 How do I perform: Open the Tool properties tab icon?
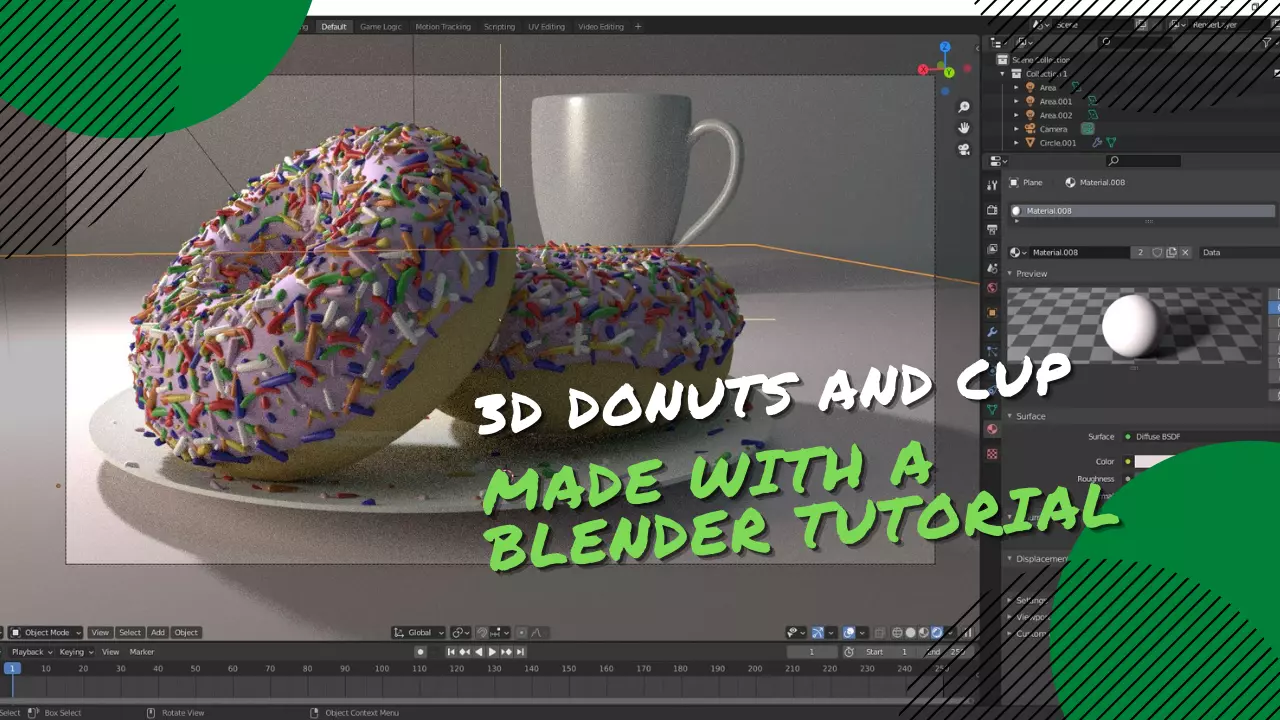pyautogui.click(x=992, y=186)
